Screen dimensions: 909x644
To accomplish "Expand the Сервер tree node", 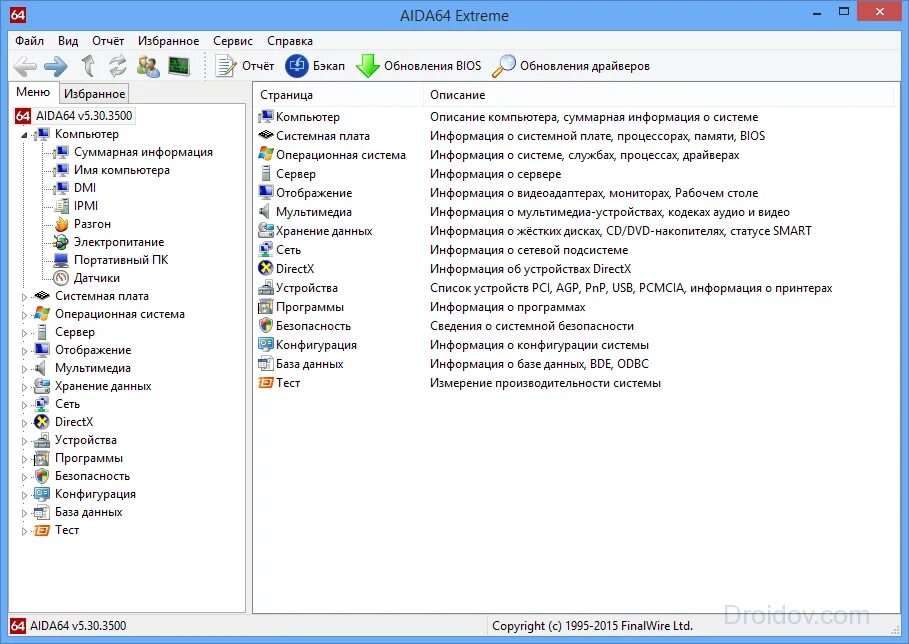I will (x=24, y=333).
